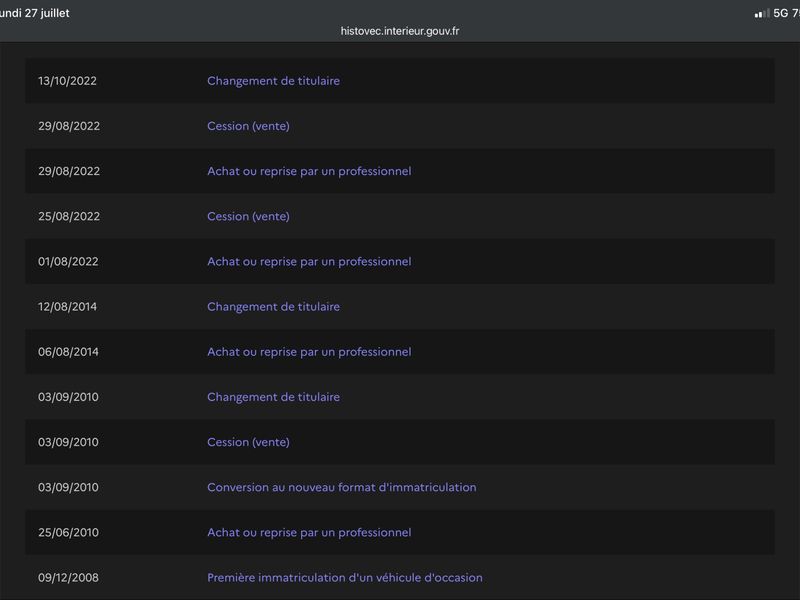The width and height of the screenshot is (800, 600).
Task: Select the date 09/12/2008
Action: [x=68, y=578]
